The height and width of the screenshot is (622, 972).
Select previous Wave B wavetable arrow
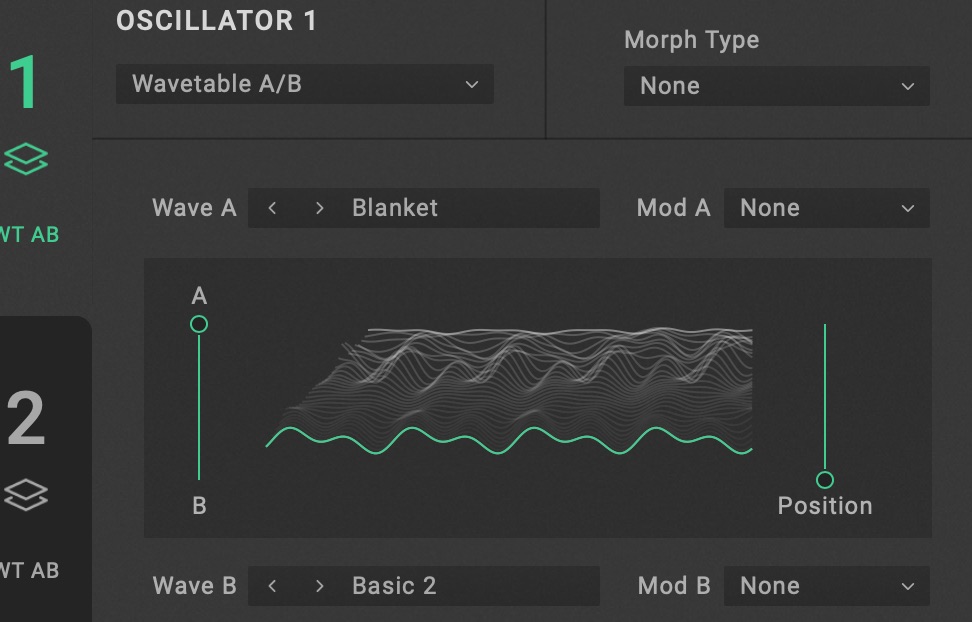pos(272,586)
